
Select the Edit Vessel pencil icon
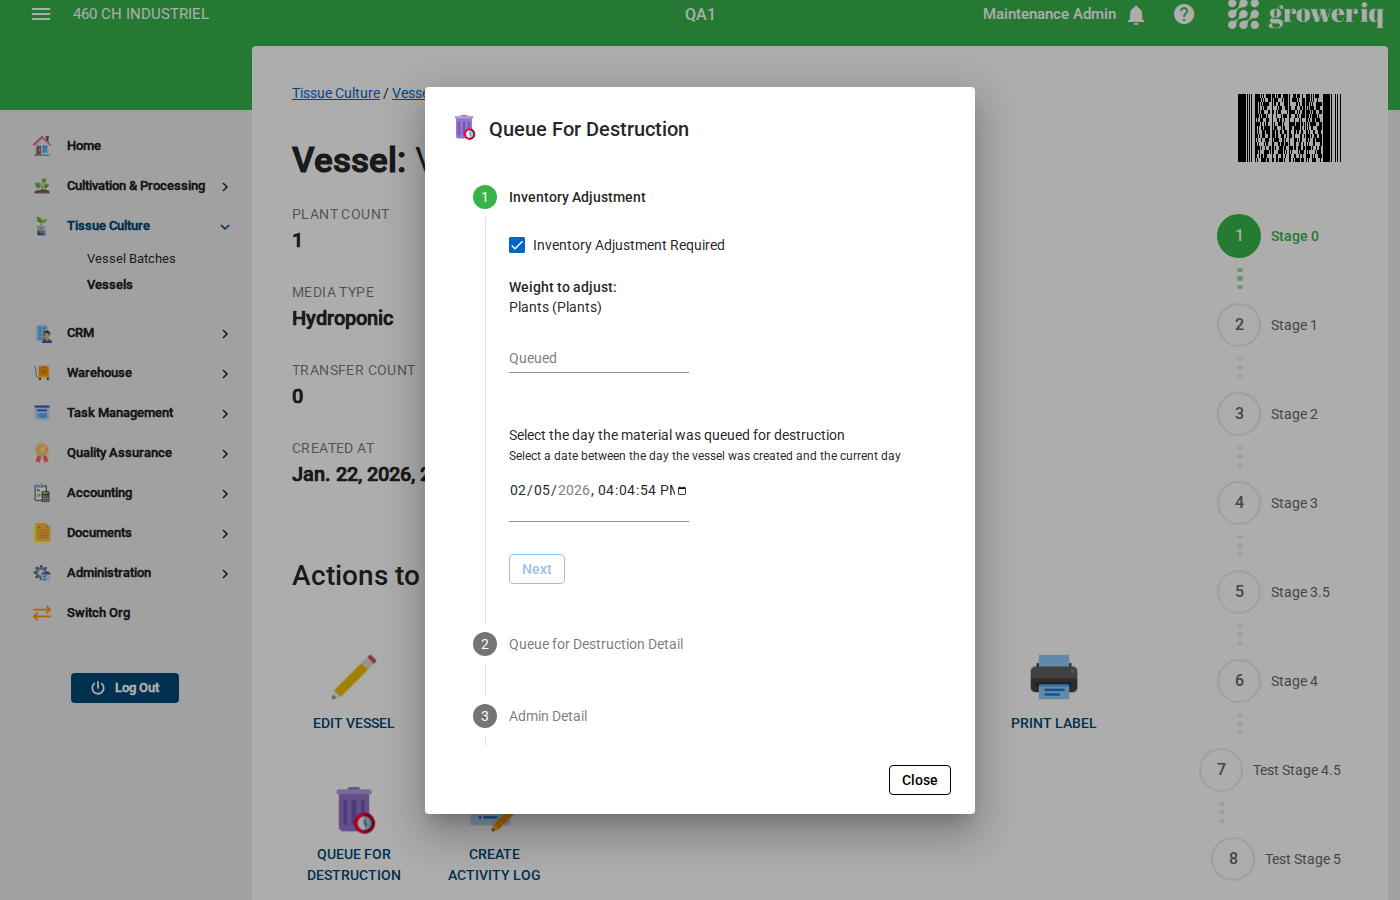[355, 677]
